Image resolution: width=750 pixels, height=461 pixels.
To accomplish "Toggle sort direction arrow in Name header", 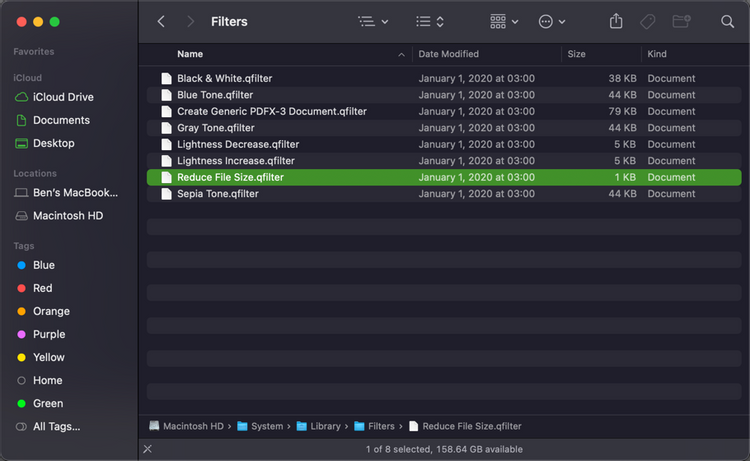I will [x=401, y=55].
